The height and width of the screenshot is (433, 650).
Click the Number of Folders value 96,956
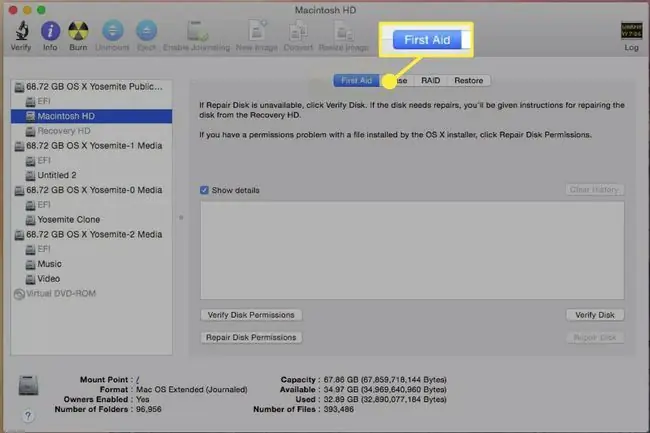[x=149, y=409]
